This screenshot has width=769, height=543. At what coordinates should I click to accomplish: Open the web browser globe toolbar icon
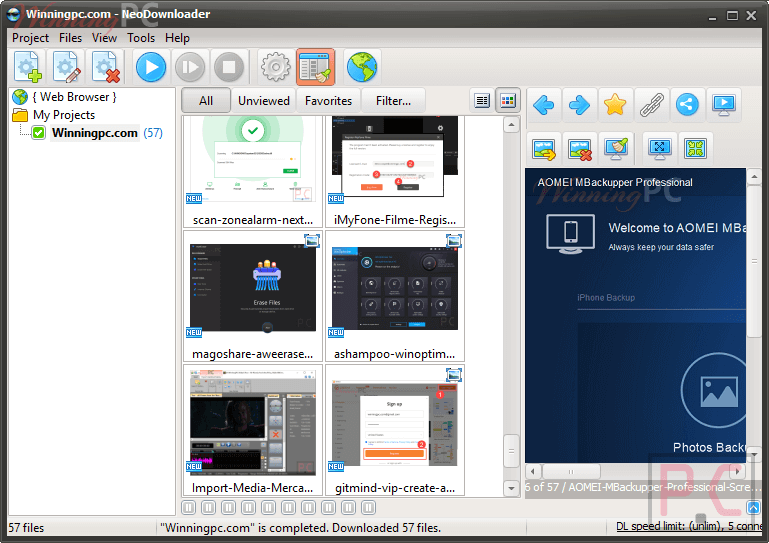click(362, 67)
